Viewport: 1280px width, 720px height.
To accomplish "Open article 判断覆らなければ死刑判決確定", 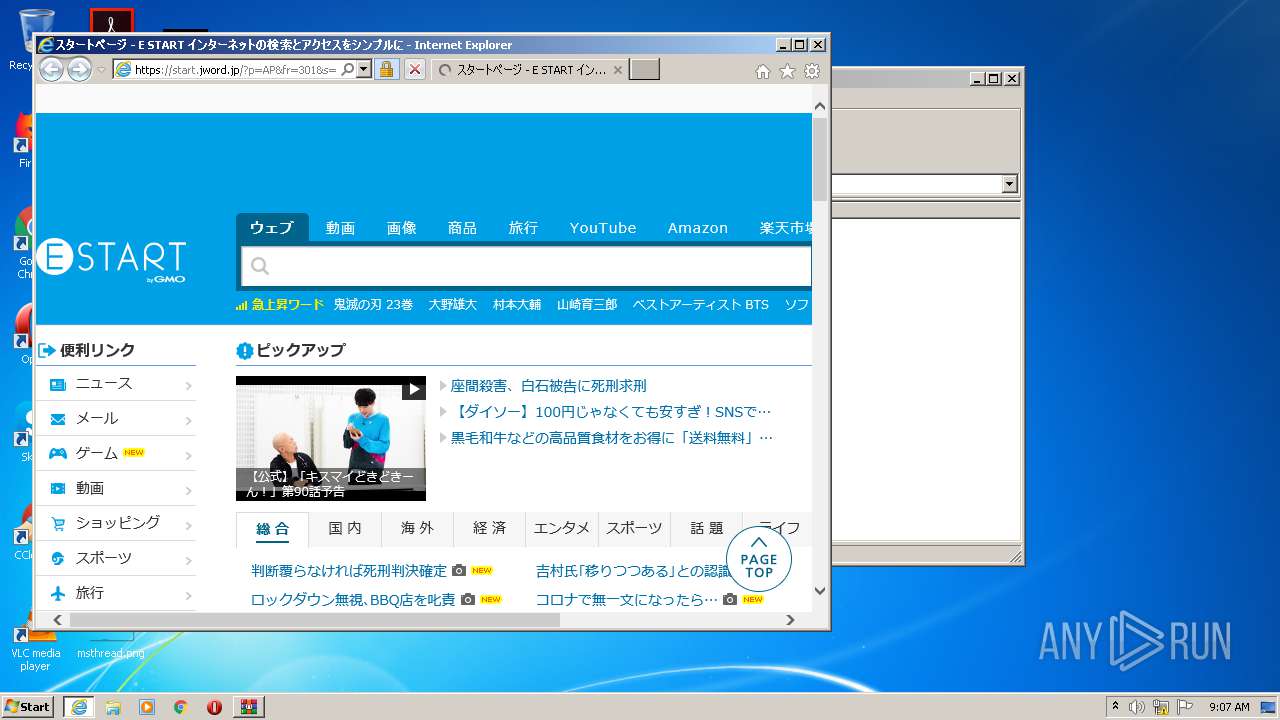I will [x=349, y=571].
